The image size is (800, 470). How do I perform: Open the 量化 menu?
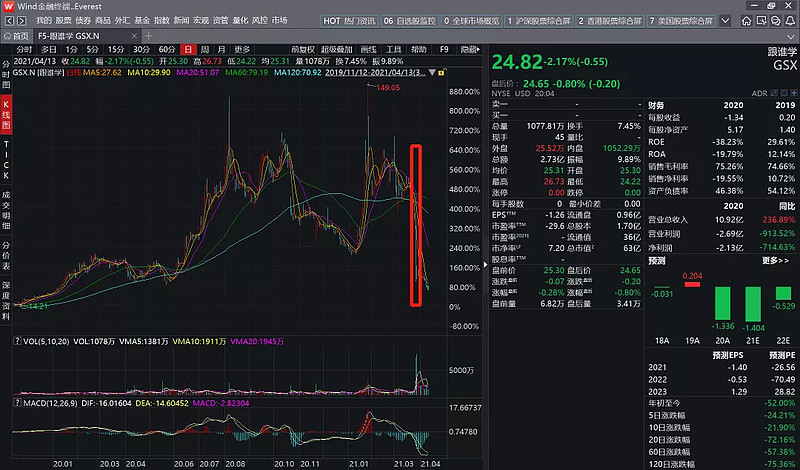tap(240, 20)
